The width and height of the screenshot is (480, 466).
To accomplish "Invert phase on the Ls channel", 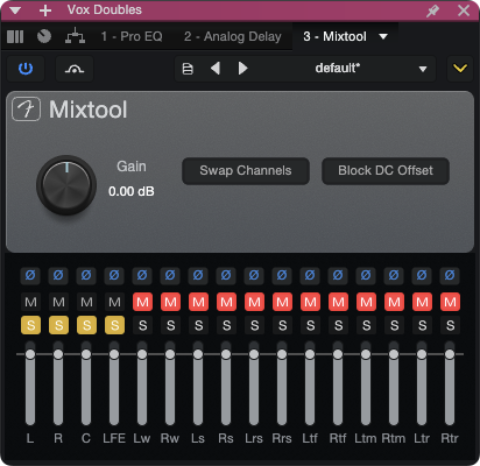I will pyautogui.click(x=199, y=276).
